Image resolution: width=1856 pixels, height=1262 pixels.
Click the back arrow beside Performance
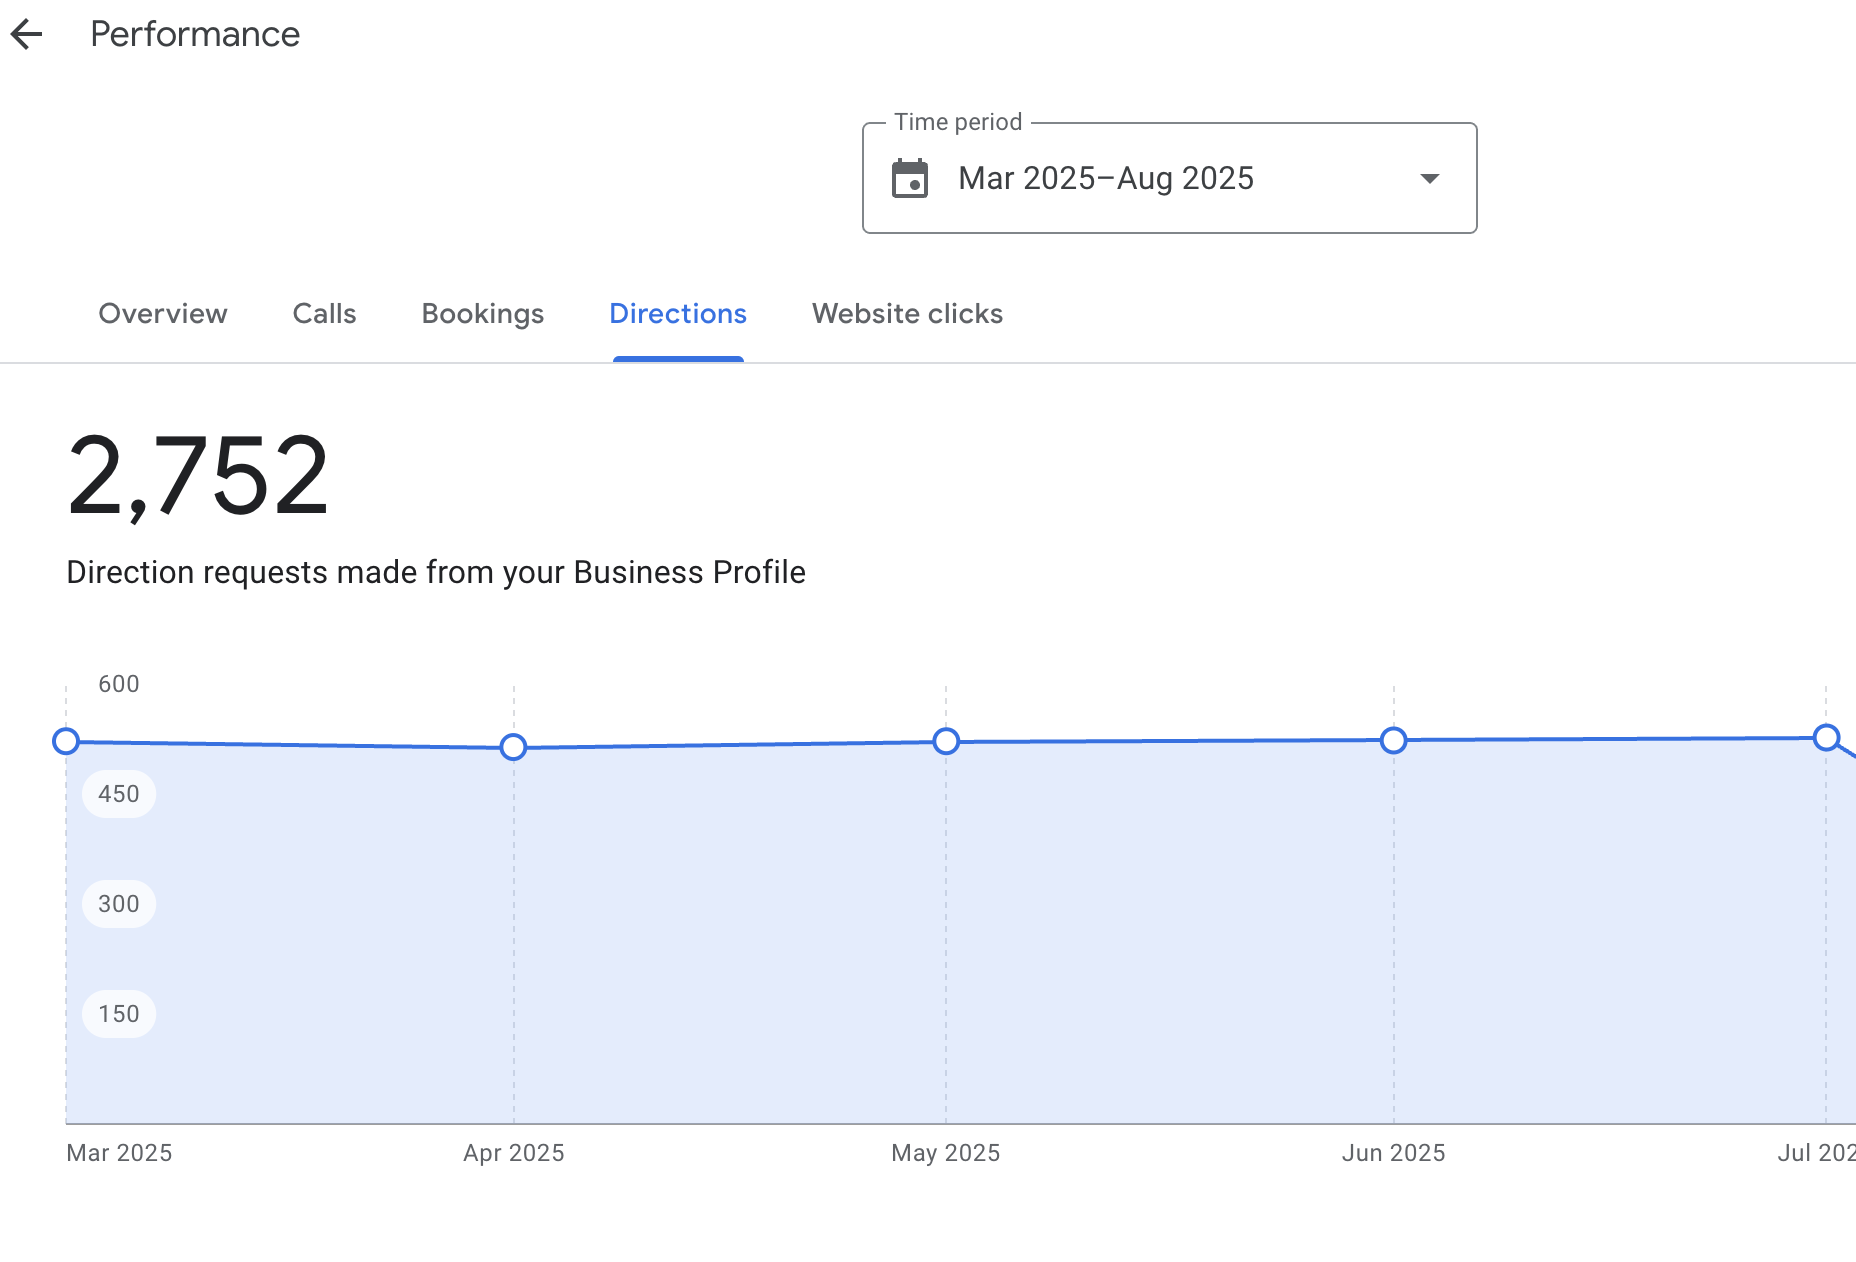click(27, 34)
